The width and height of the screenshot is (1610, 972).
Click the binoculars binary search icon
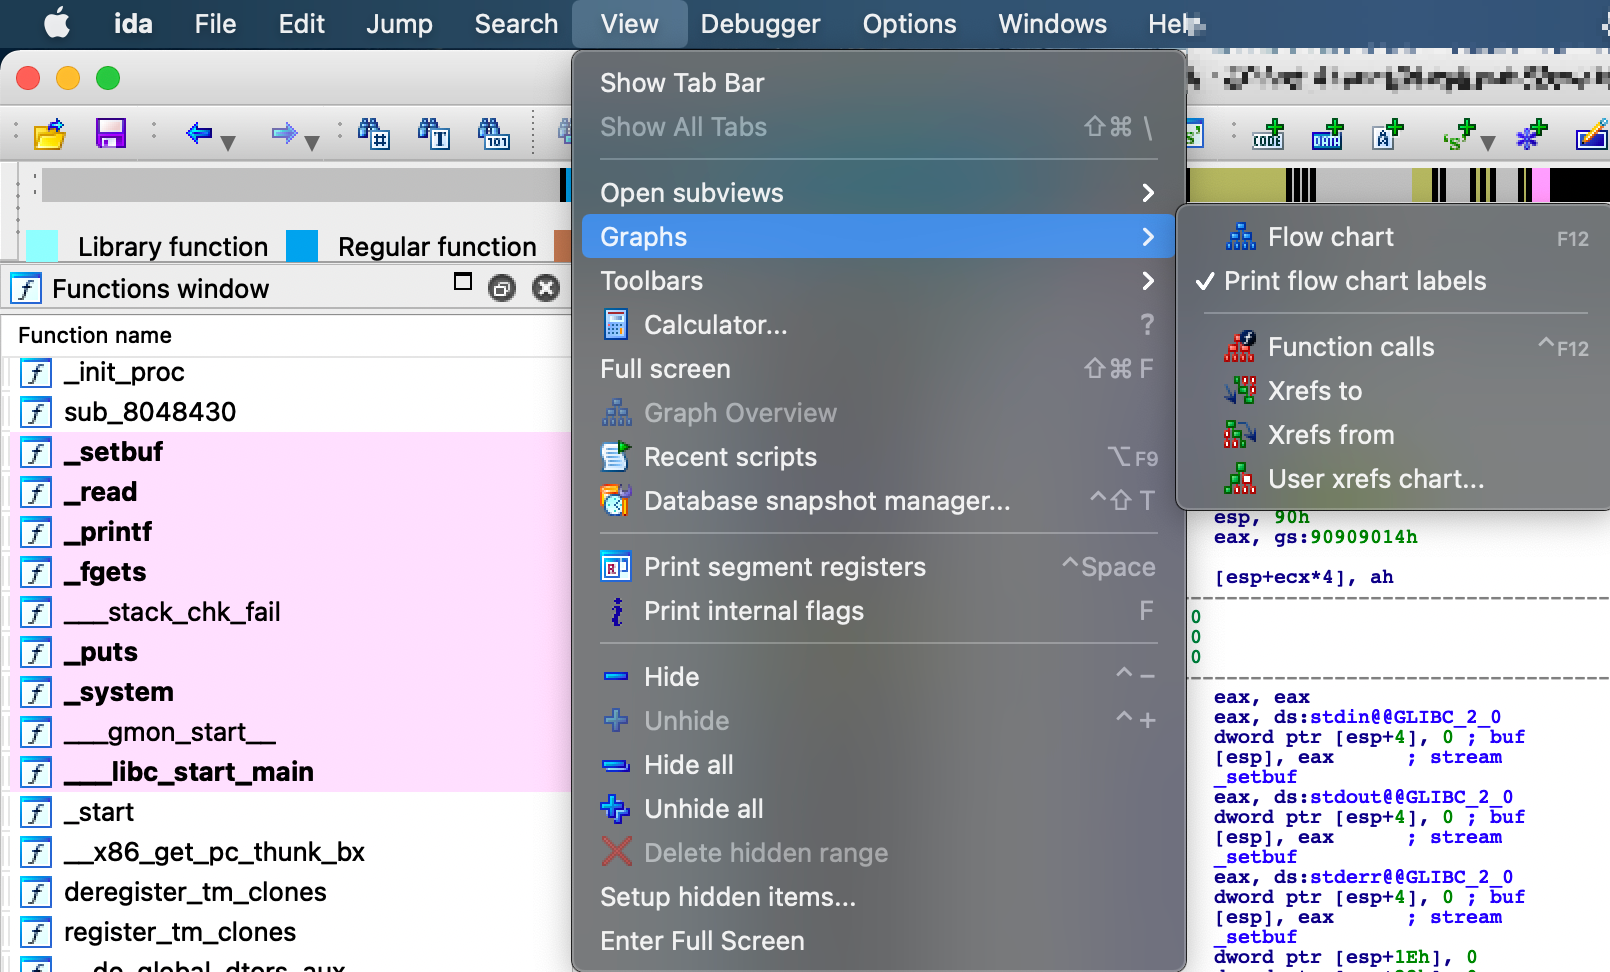[x=494, y=133]
